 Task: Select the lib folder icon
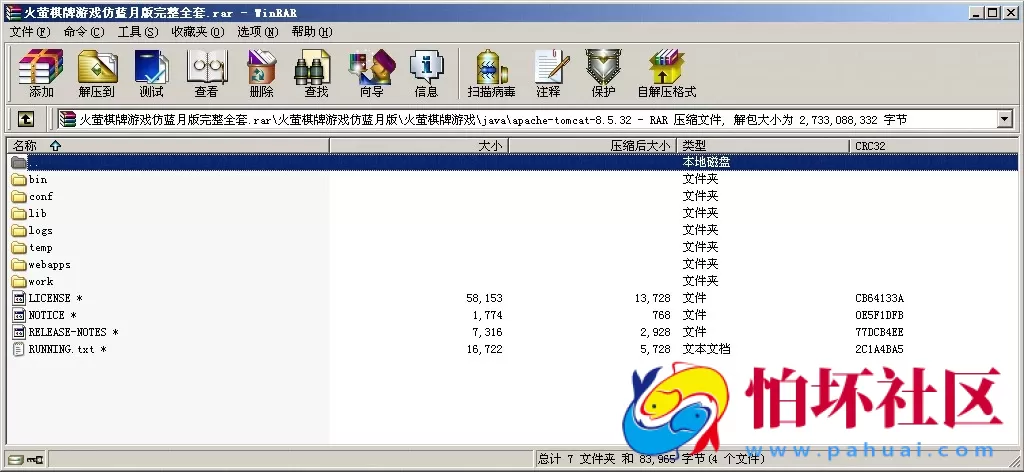pyautogui.click(x=18, y=213)
